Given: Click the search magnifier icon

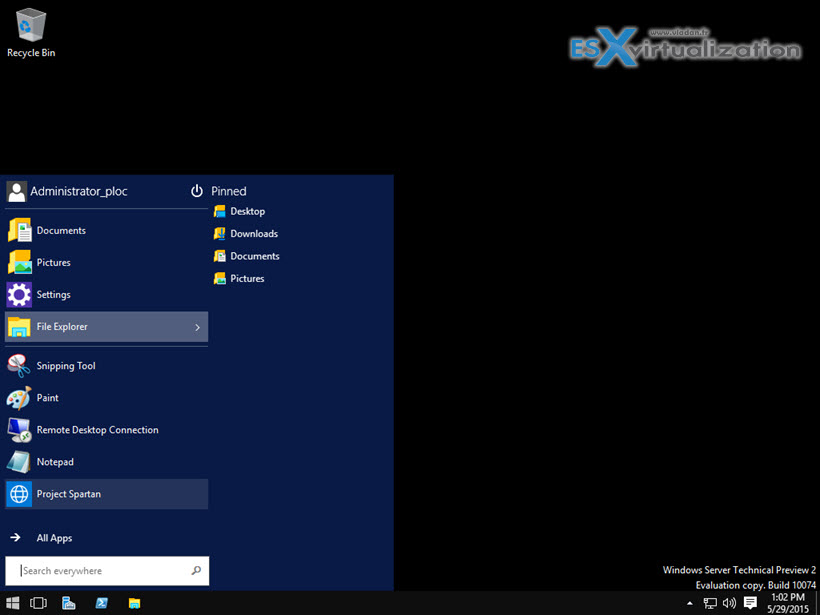Looking at the screenshot, I should 196,571.
